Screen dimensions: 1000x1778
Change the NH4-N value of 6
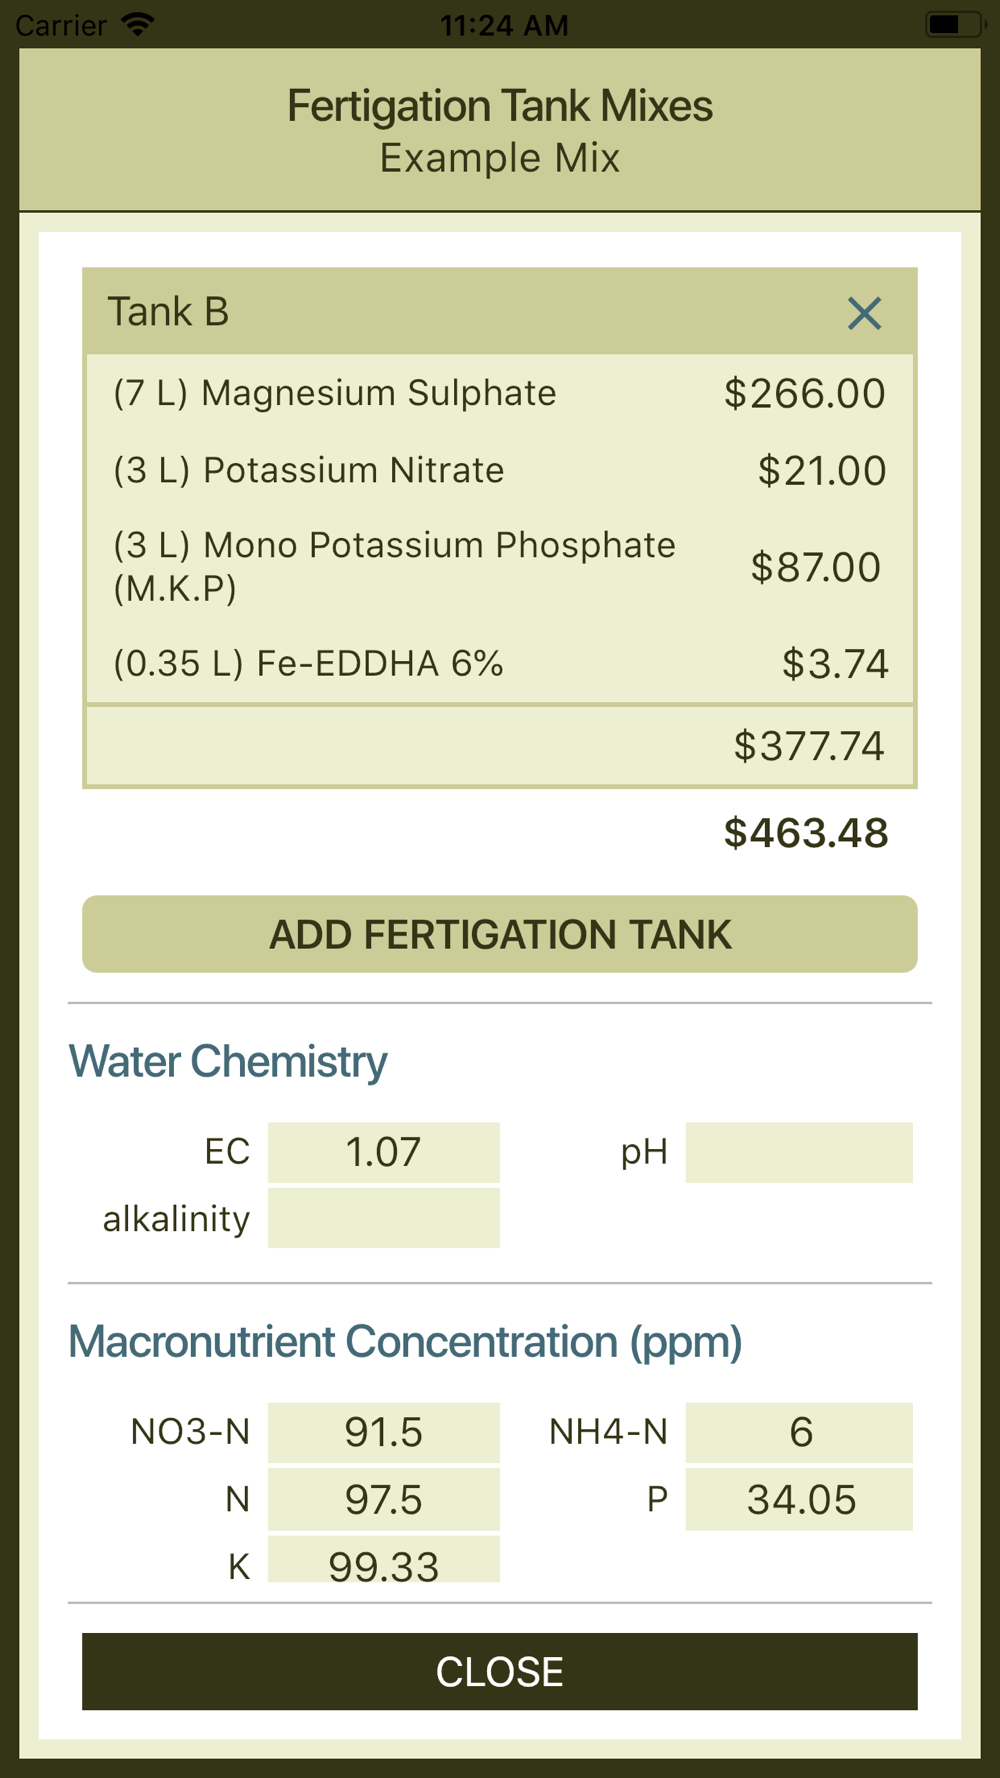click(799, 1432)
